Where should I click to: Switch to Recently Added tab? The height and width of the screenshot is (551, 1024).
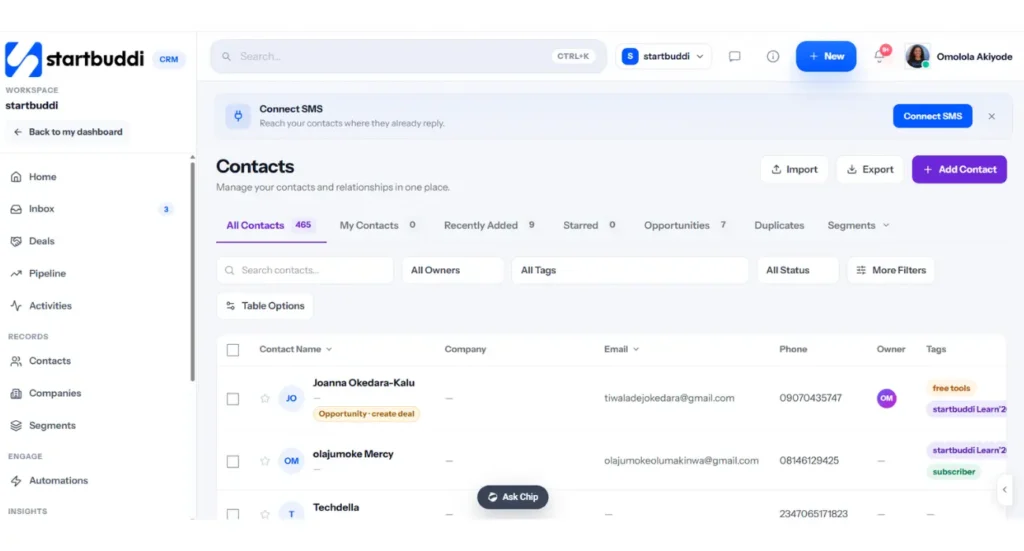490,225
